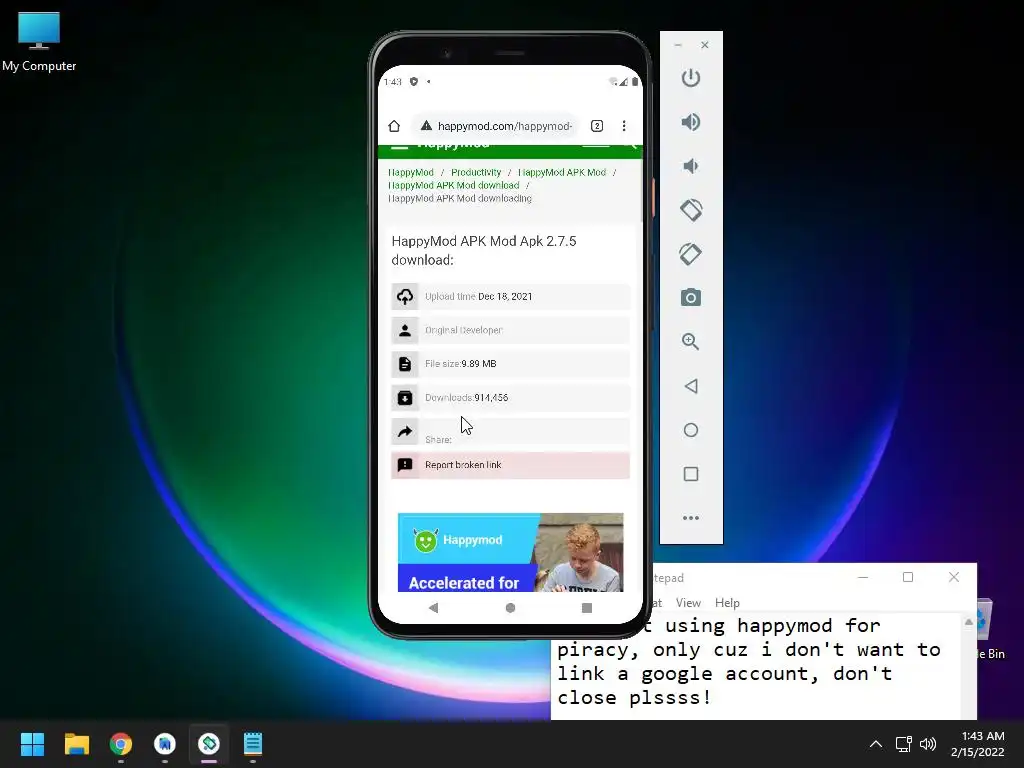Viewport: 1024px width, 768px height.
Task: Open the Notepad View menu
Action: point(688,603)
